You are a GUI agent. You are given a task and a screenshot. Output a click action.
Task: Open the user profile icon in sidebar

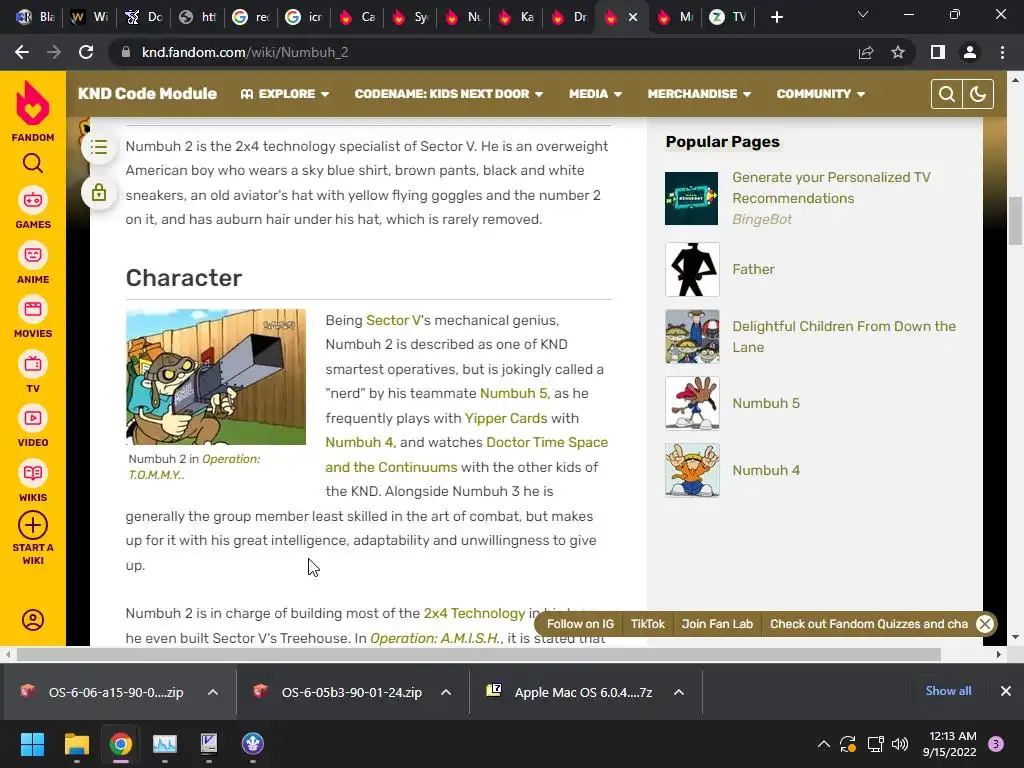click(x=33, y=619)
